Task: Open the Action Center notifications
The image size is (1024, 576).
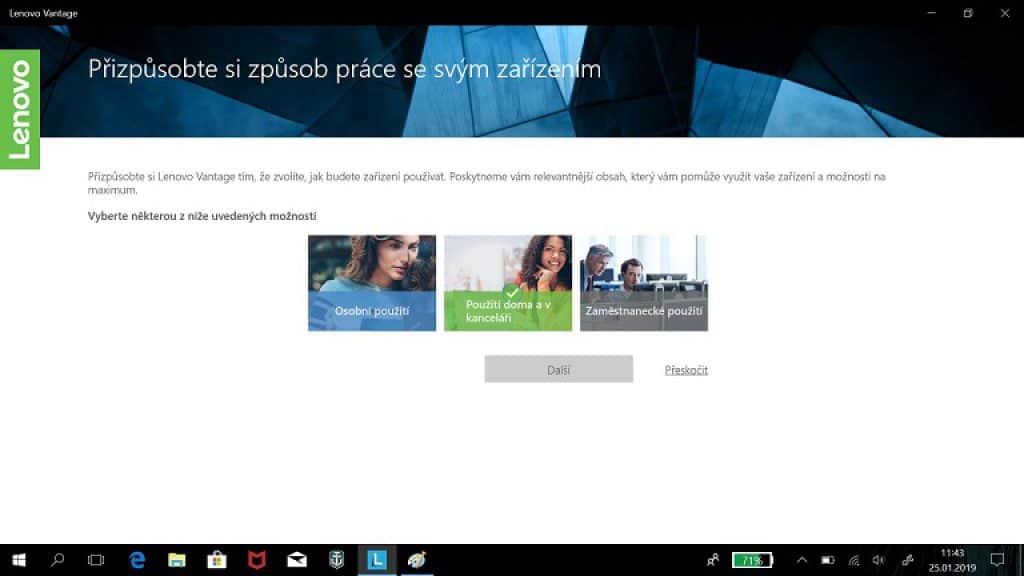Action: [x=997, y=560]
